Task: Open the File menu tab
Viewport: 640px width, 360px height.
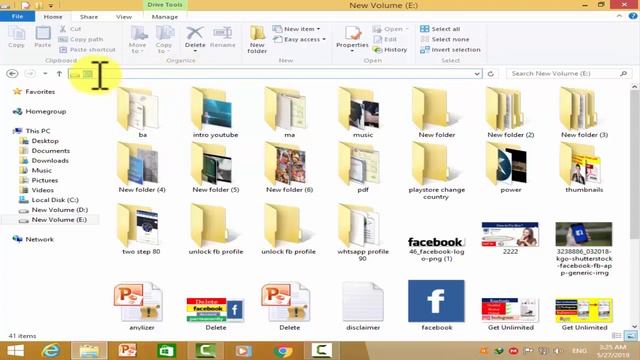Action: tap(18, 16)
